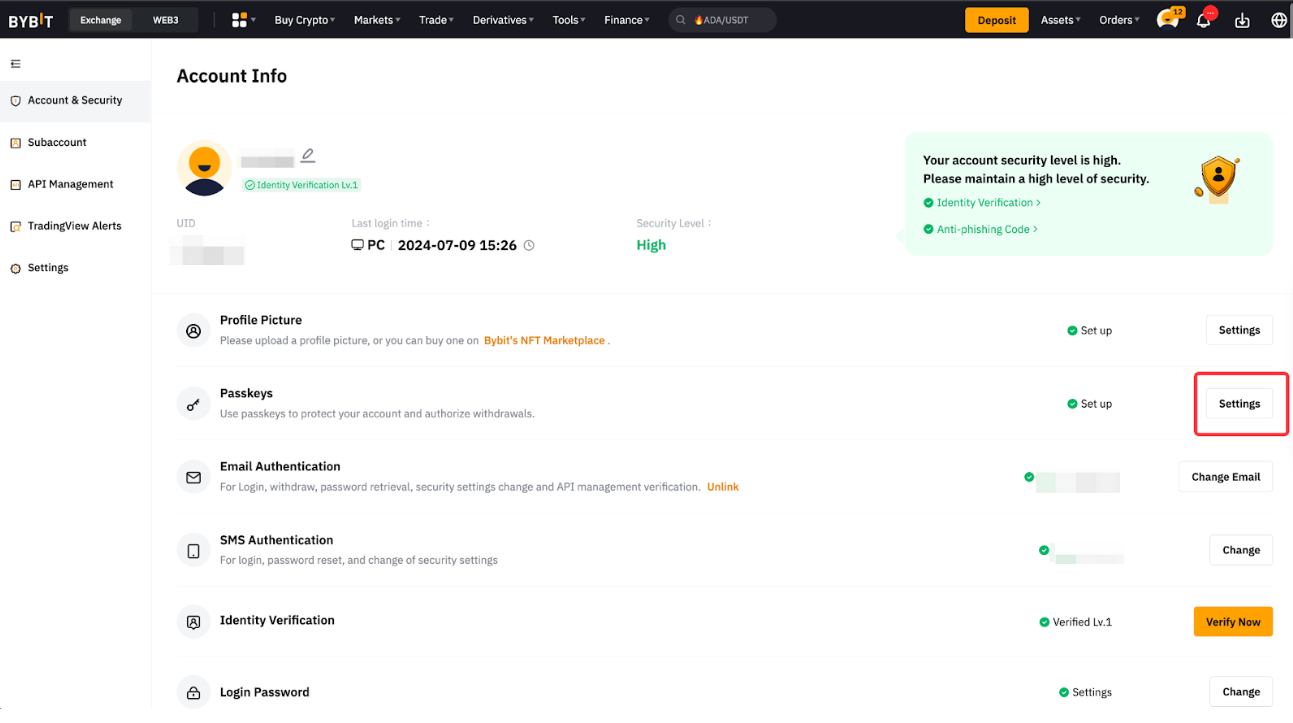Open API Management in the sidebar
1293x723 pixels.
pyautogui.click(x=70, y=184)
